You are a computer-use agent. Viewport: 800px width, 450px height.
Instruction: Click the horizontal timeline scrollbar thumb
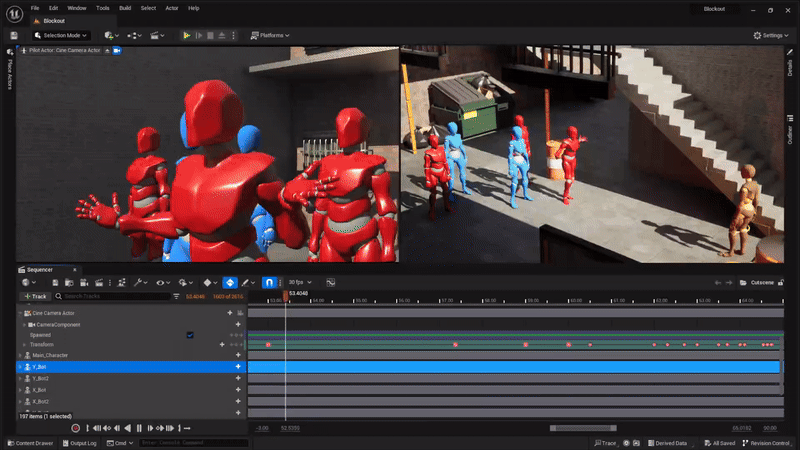(582, 428)
